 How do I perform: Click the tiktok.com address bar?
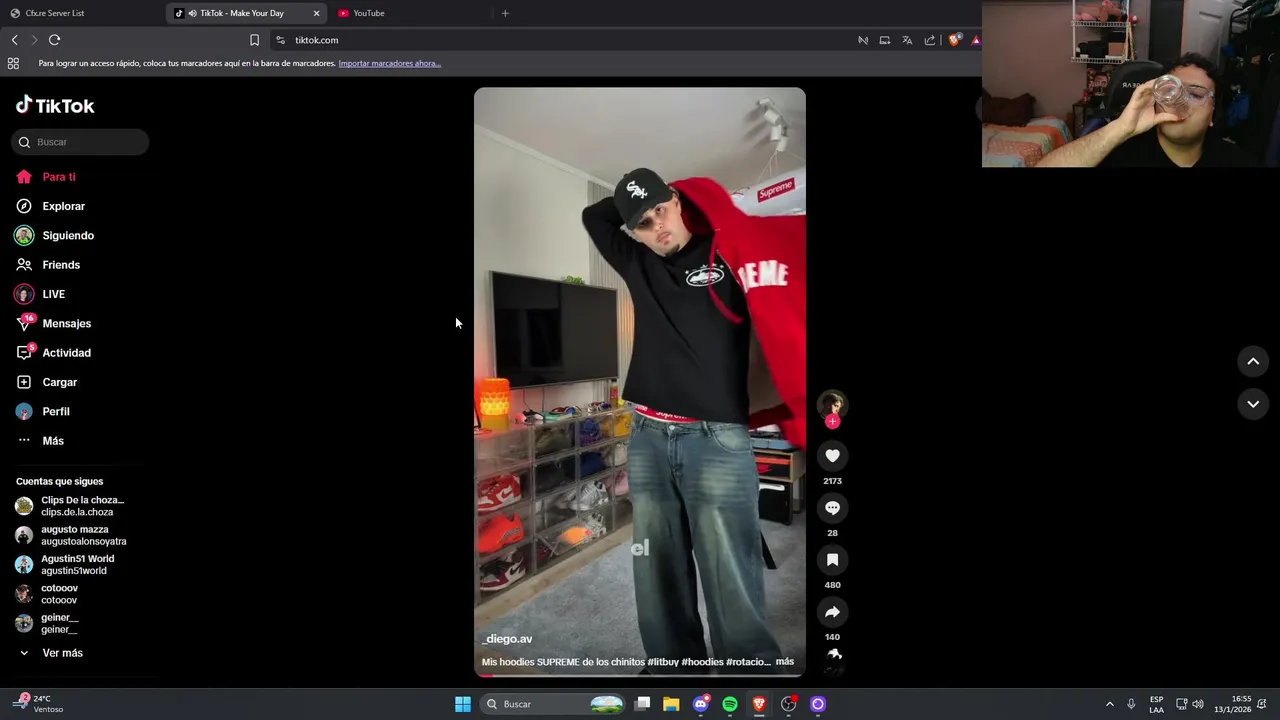[x=560, y=40]
